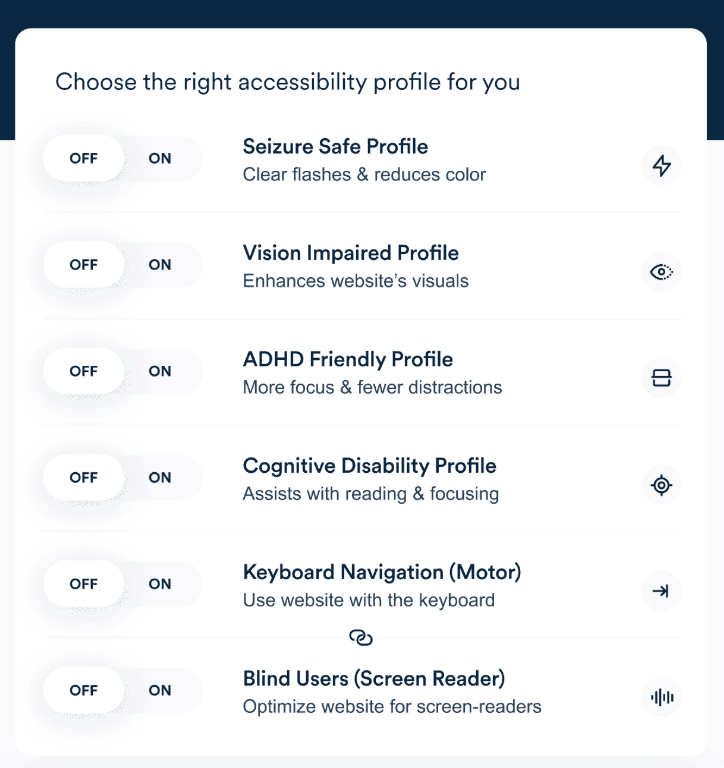Click the Blind Users (Screen Reader) label
Image resolution: width=724 pixels, height=768 pixels.
coord(373,679)
